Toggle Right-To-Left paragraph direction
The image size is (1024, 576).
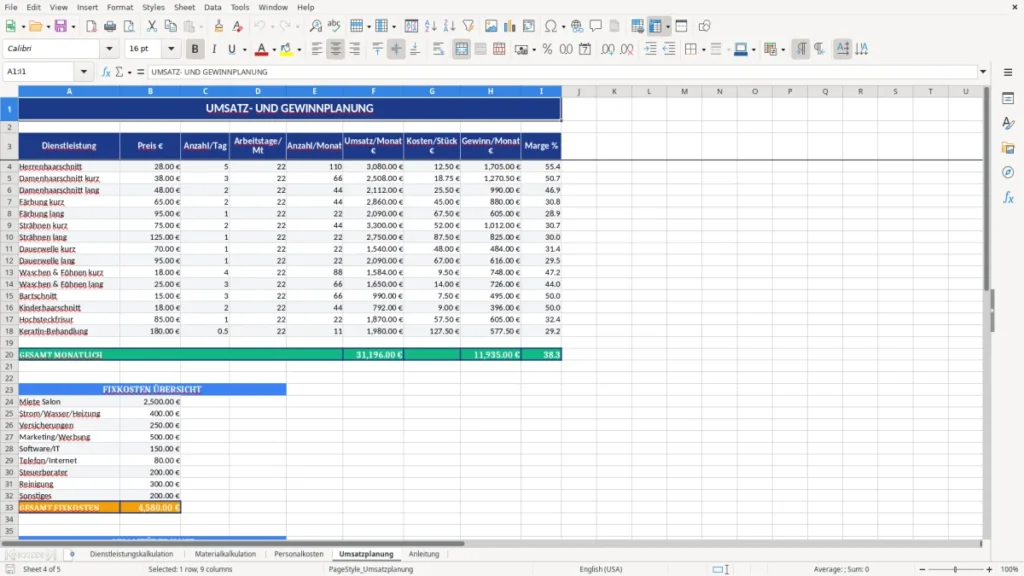pos(820,49)
